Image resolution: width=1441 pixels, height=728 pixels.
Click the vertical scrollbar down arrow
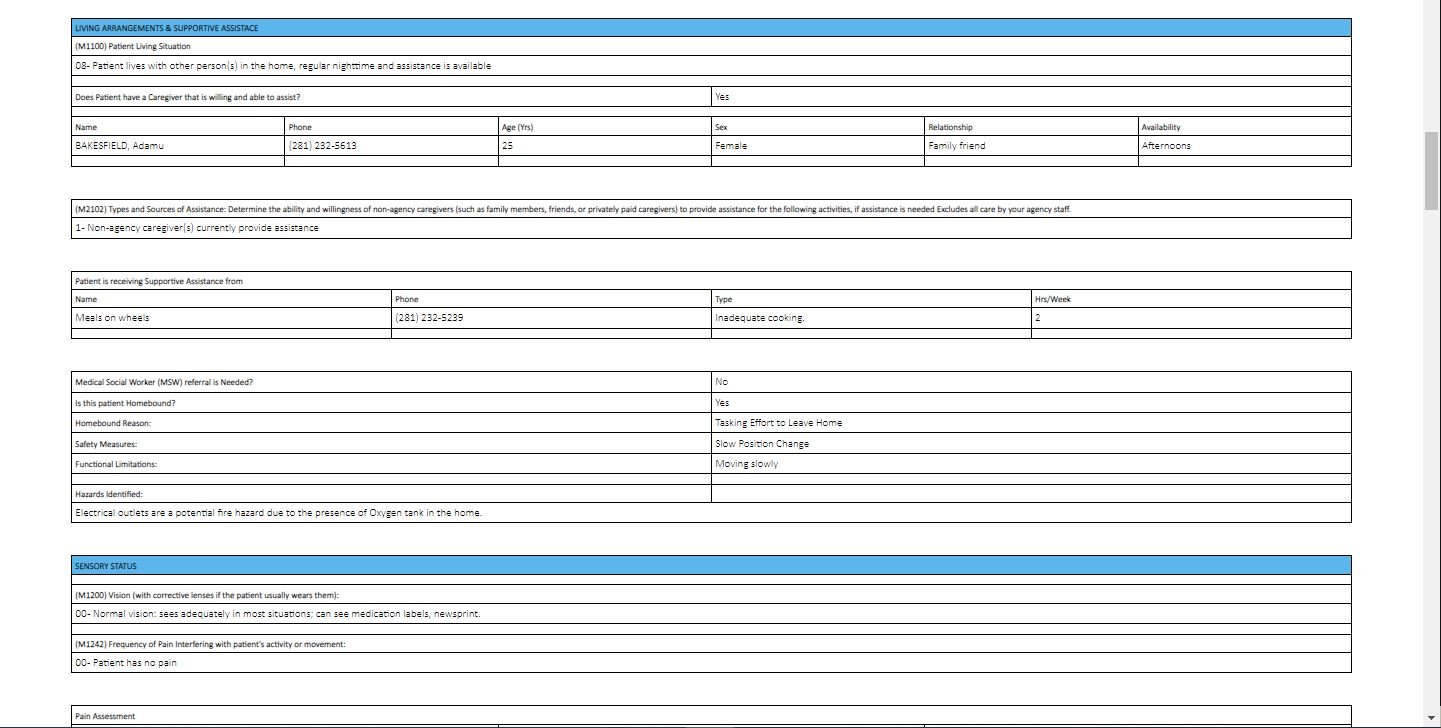(x=1431, y=718)
